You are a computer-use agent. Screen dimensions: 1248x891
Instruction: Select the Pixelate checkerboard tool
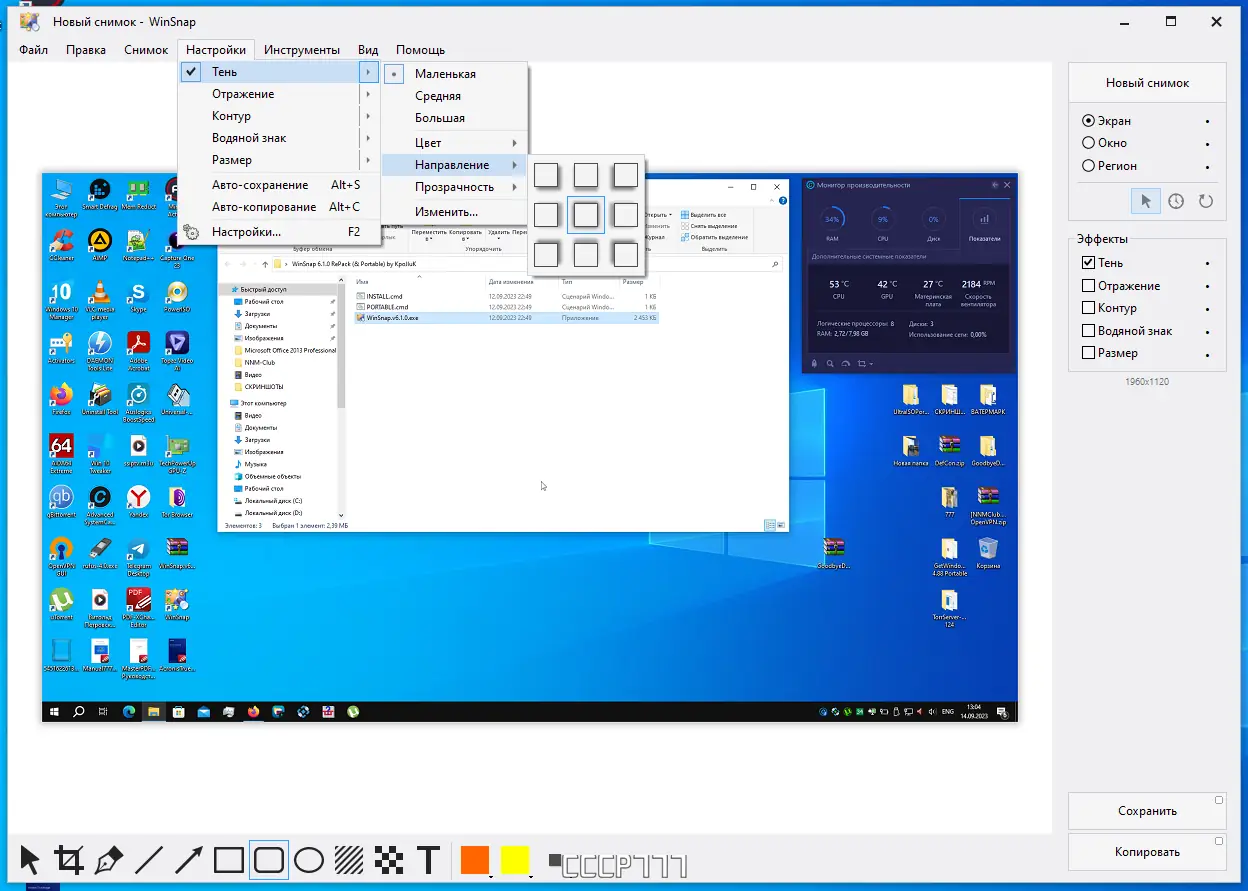coord(389,860)
